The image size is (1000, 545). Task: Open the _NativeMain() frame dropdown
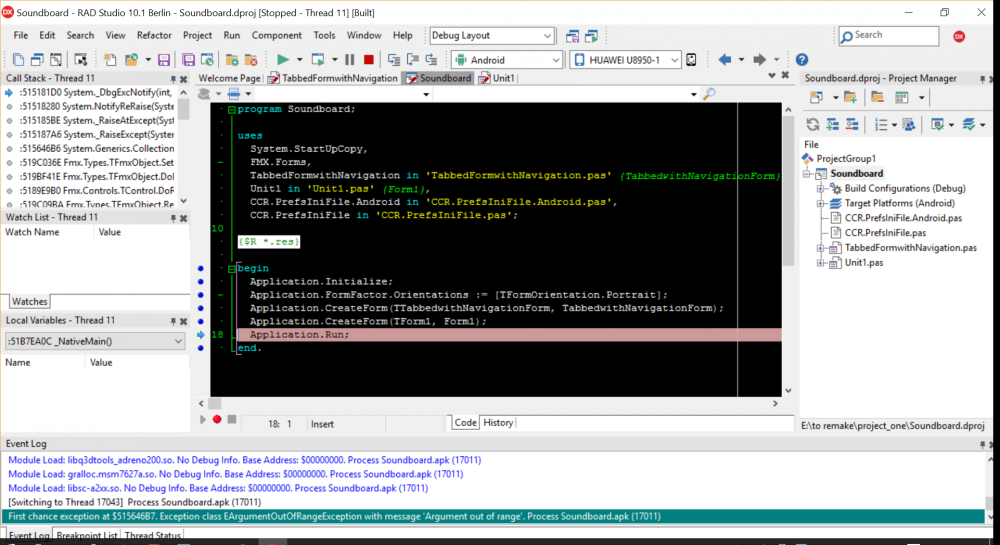[178, 342]
